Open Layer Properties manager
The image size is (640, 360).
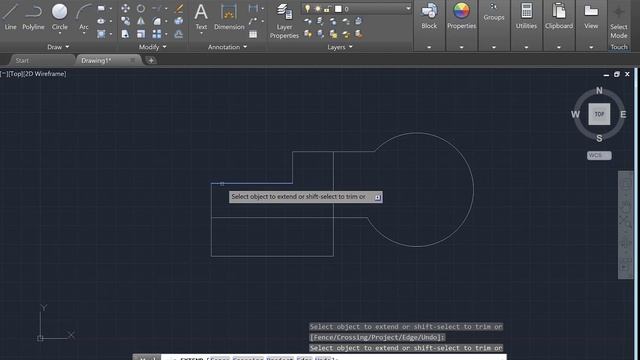click(x=284, y=20)
